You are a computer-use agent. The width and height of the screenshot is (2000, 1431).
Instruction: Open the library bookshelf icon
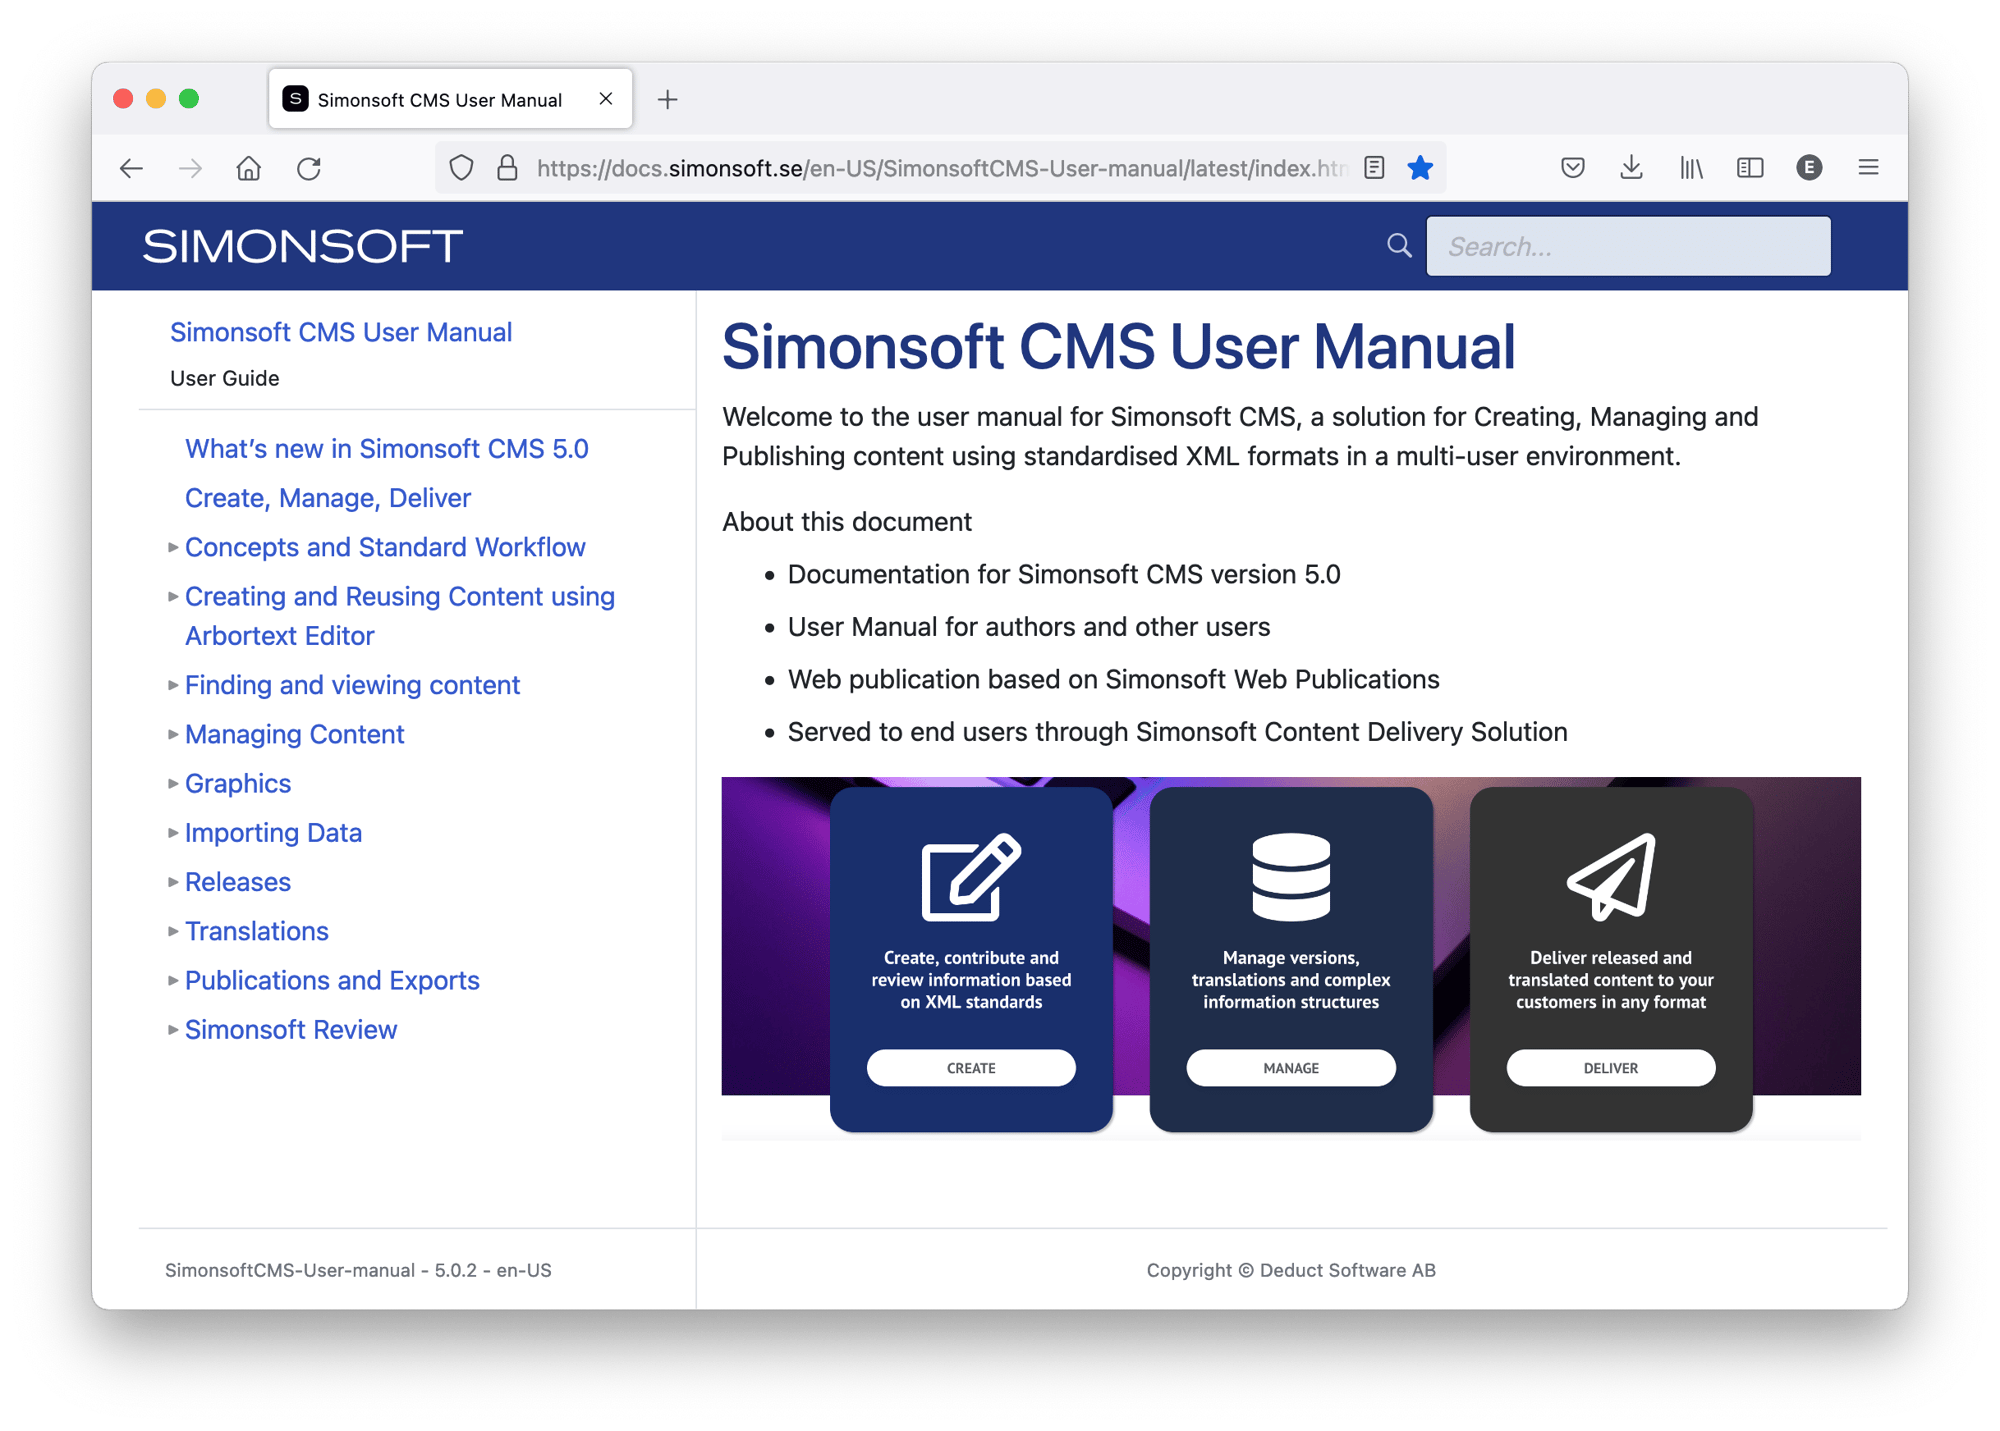[1691, 168]
